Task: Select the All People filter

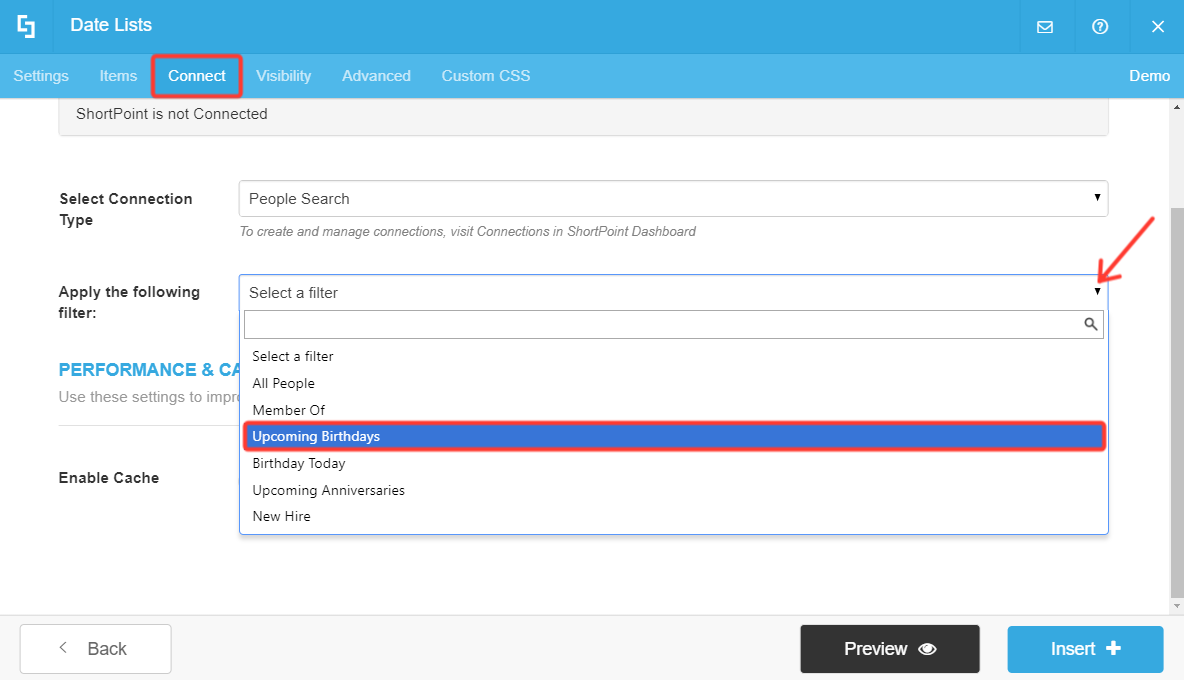Action: (674, 383)
